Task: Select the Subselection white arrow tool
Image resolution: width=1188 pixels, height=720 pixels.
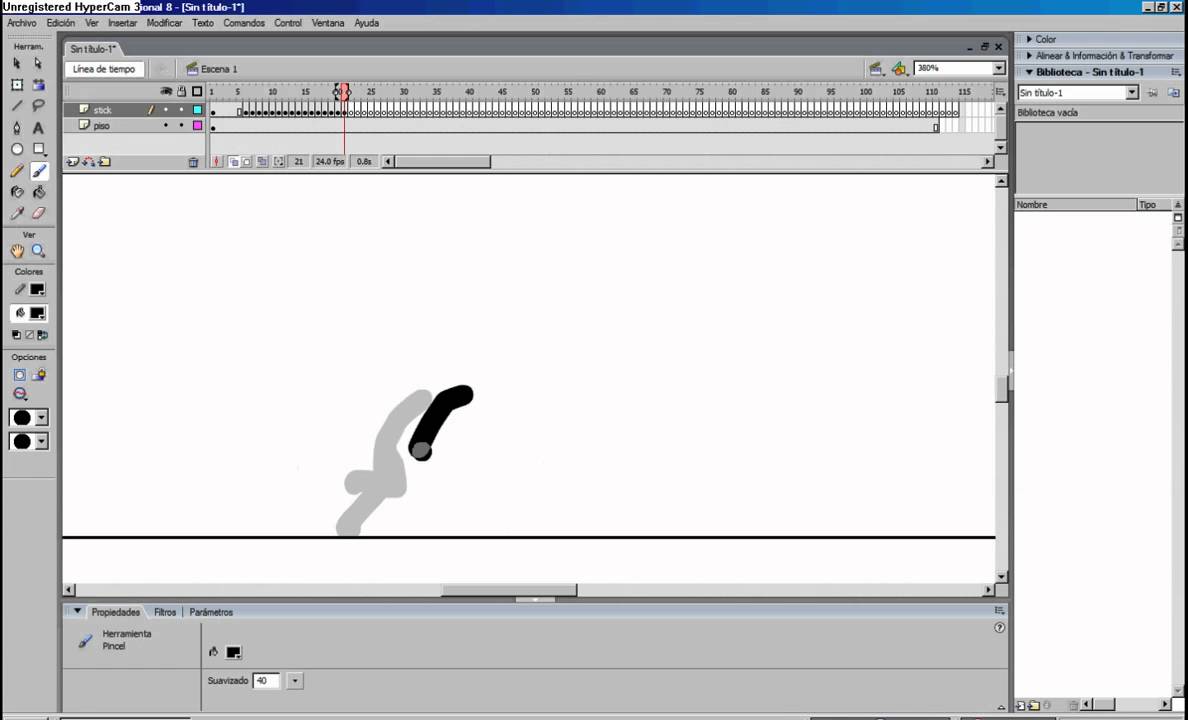Action: pos(38,64)
